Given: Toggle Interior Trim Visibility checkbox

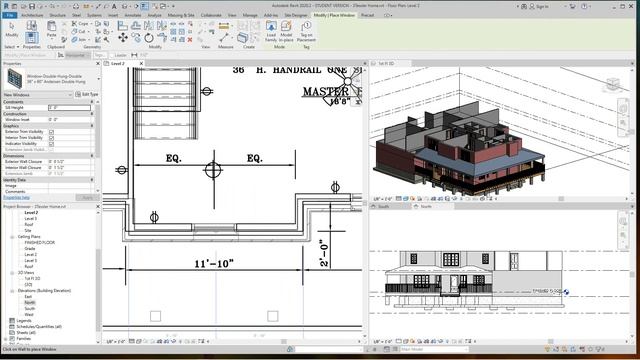Looking at the screenshot, I should [x=51, y=138].
